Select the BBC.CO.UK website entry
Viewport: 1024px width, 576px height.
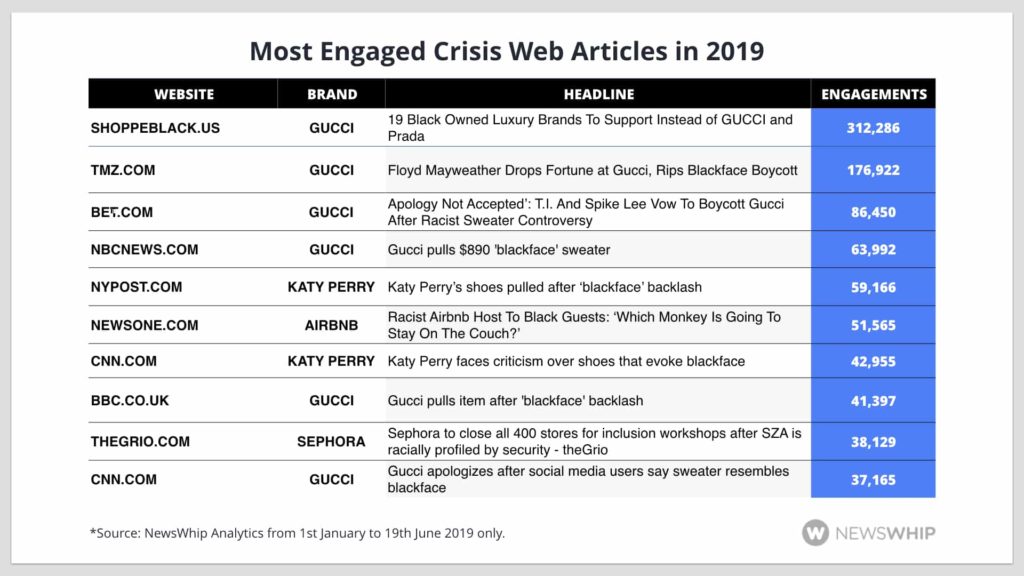pyautogui.click(x=130, y=401)
